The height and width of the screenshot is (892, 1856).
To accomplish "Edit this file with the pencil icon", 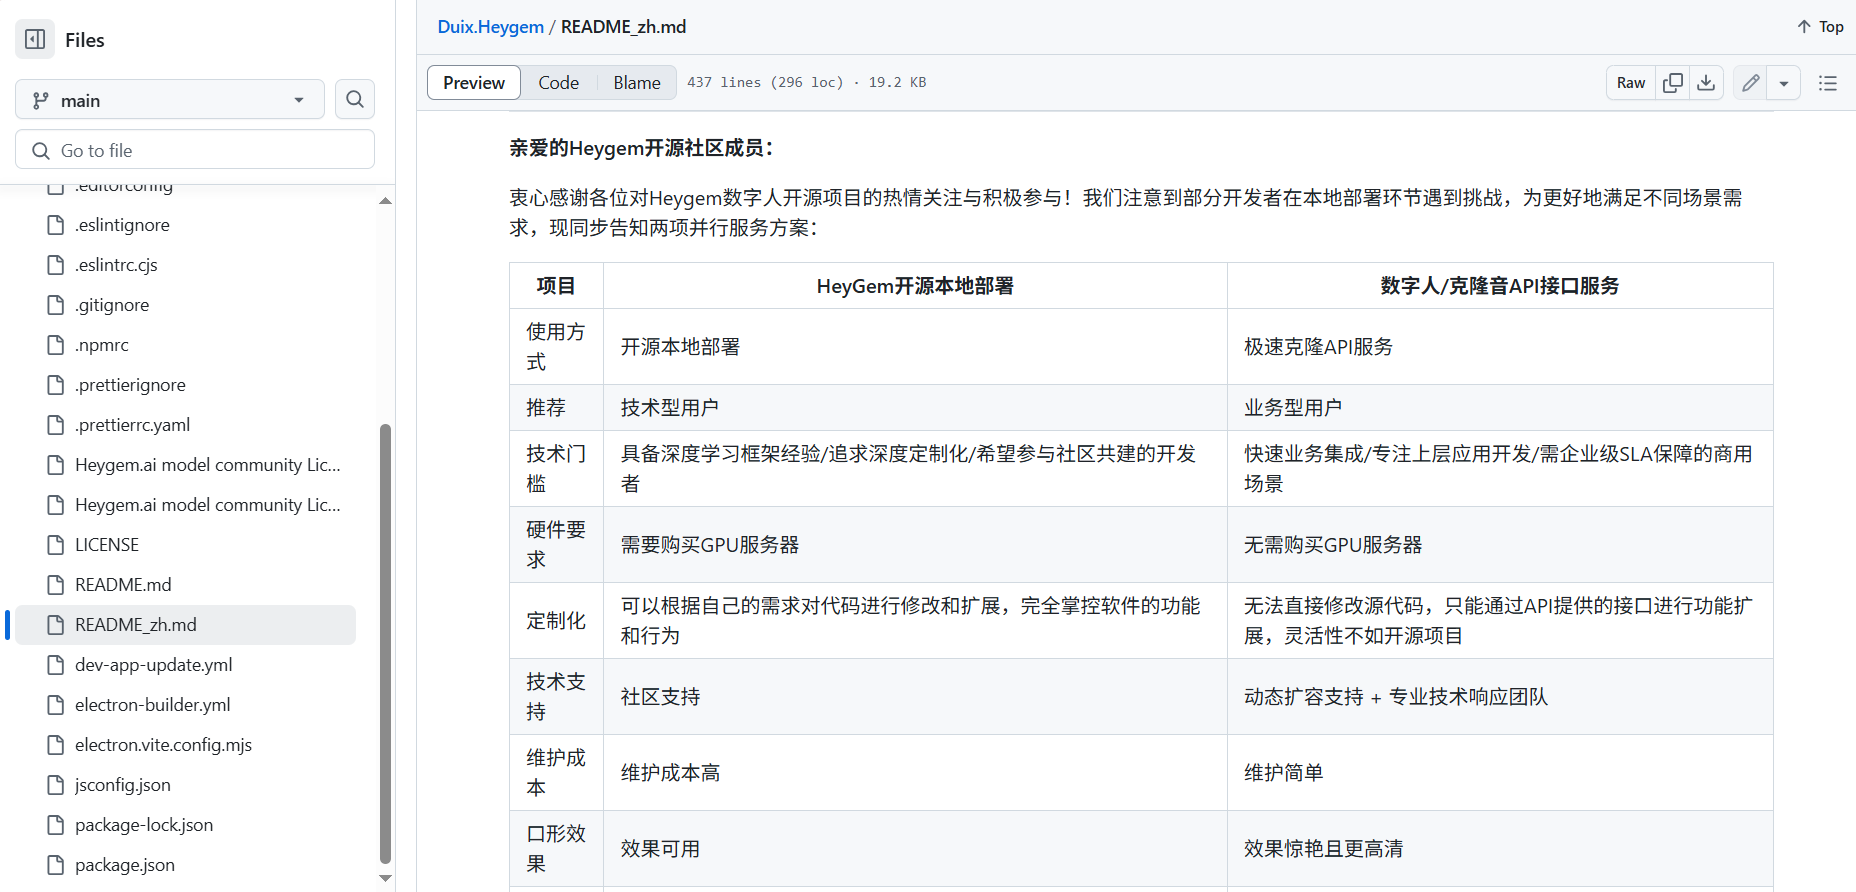I will coord(1750,83).
